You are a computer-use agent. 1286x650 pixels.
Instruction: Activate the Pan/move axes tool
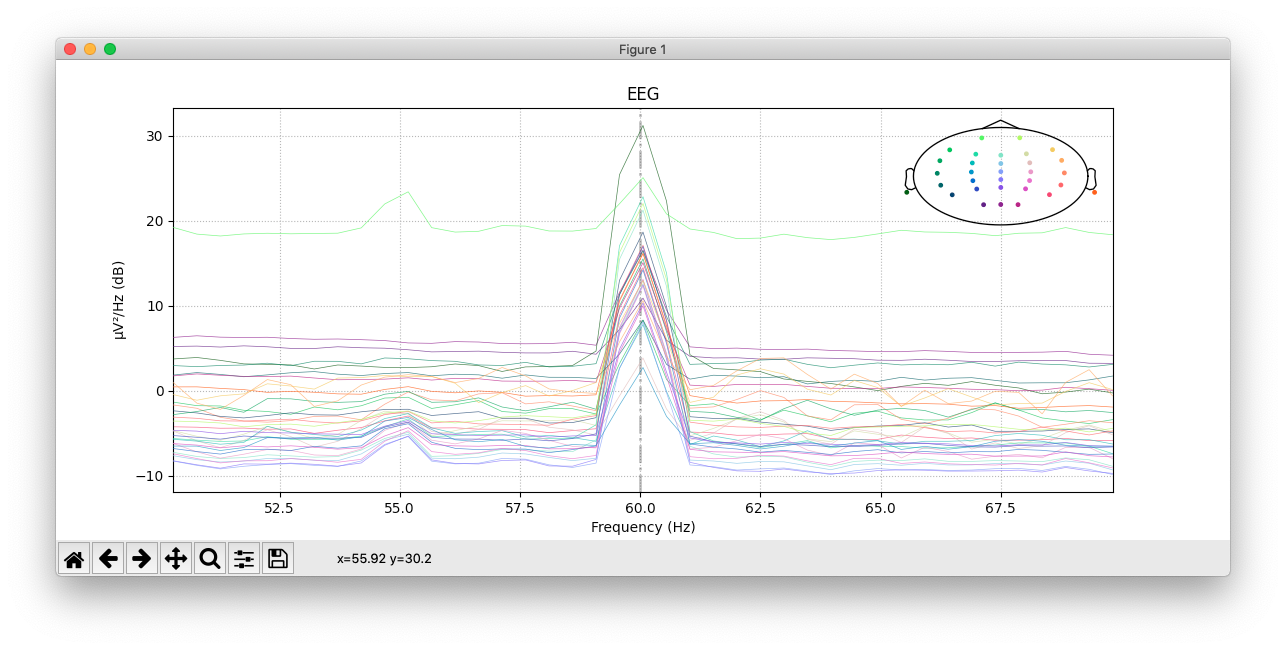pyautogui.click(x=176, y=558)
